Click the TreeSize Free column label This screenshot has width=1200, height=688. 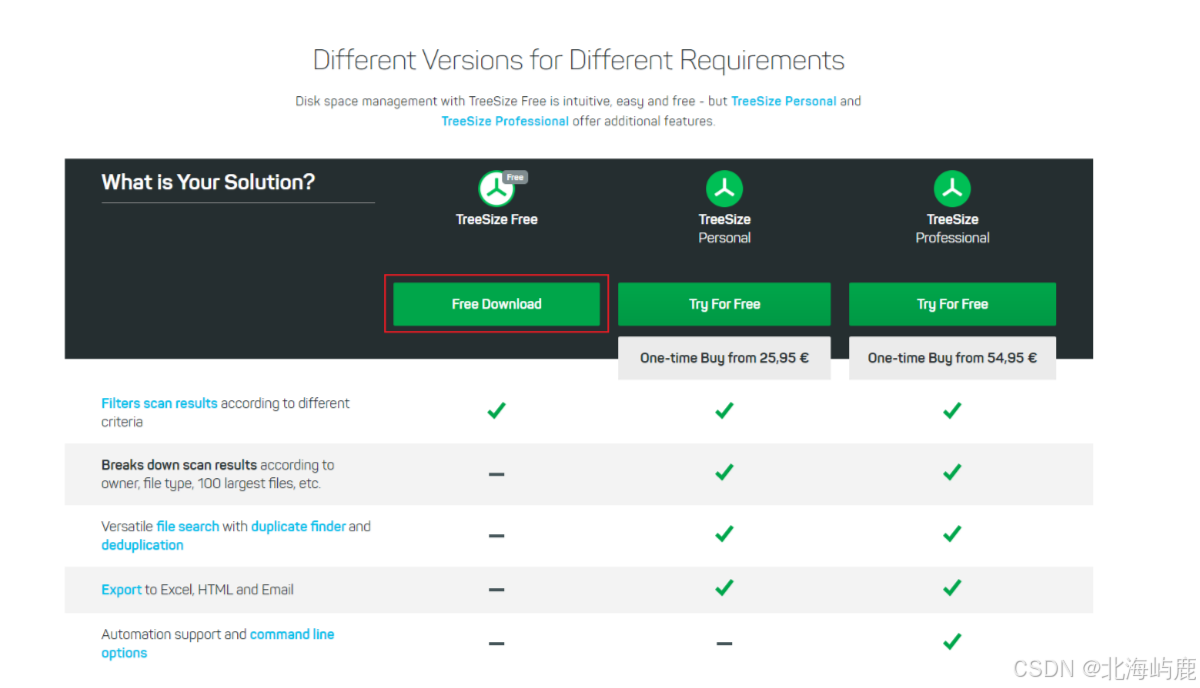pyautogui.click(x=496, y=219)
